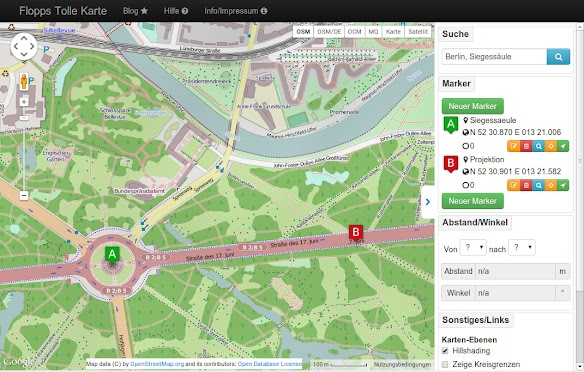584x372 pixels.
Task: Click the top Neuer Marker button
Action: click(473, 106)
